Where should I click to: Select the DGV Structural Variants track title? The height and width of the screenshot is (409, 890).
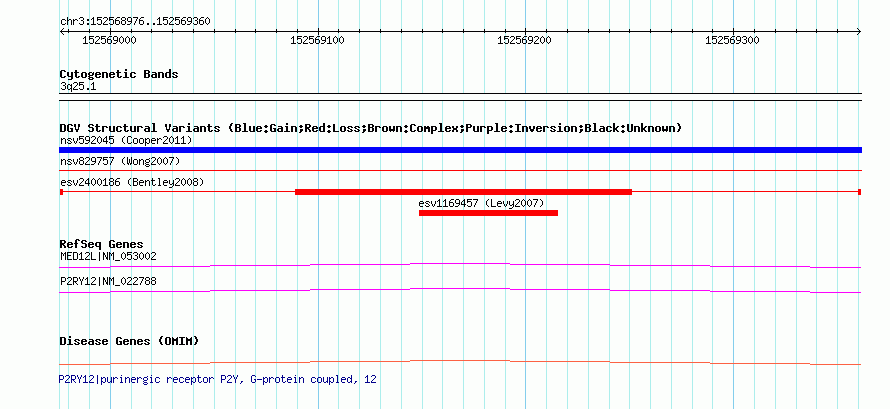[x=371, y=128]
